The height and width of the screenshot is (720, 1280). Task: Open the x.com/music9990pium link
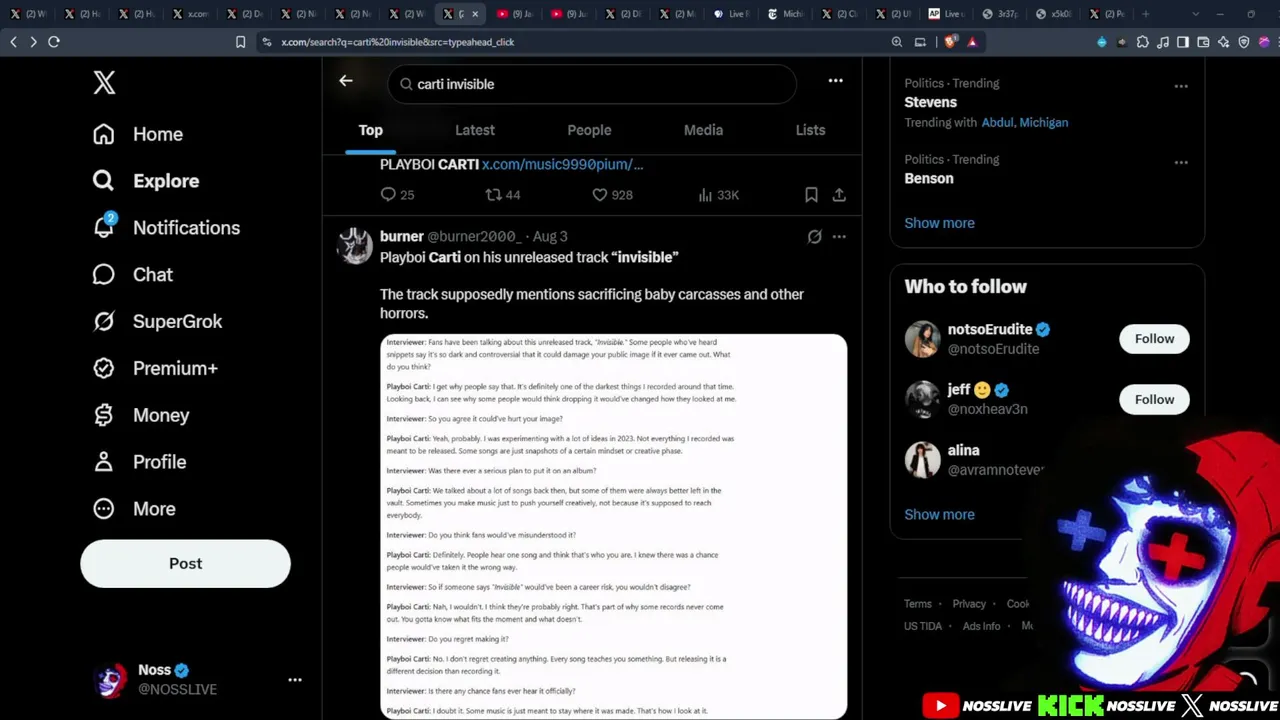pyautogui.click(x=563, y=164)
